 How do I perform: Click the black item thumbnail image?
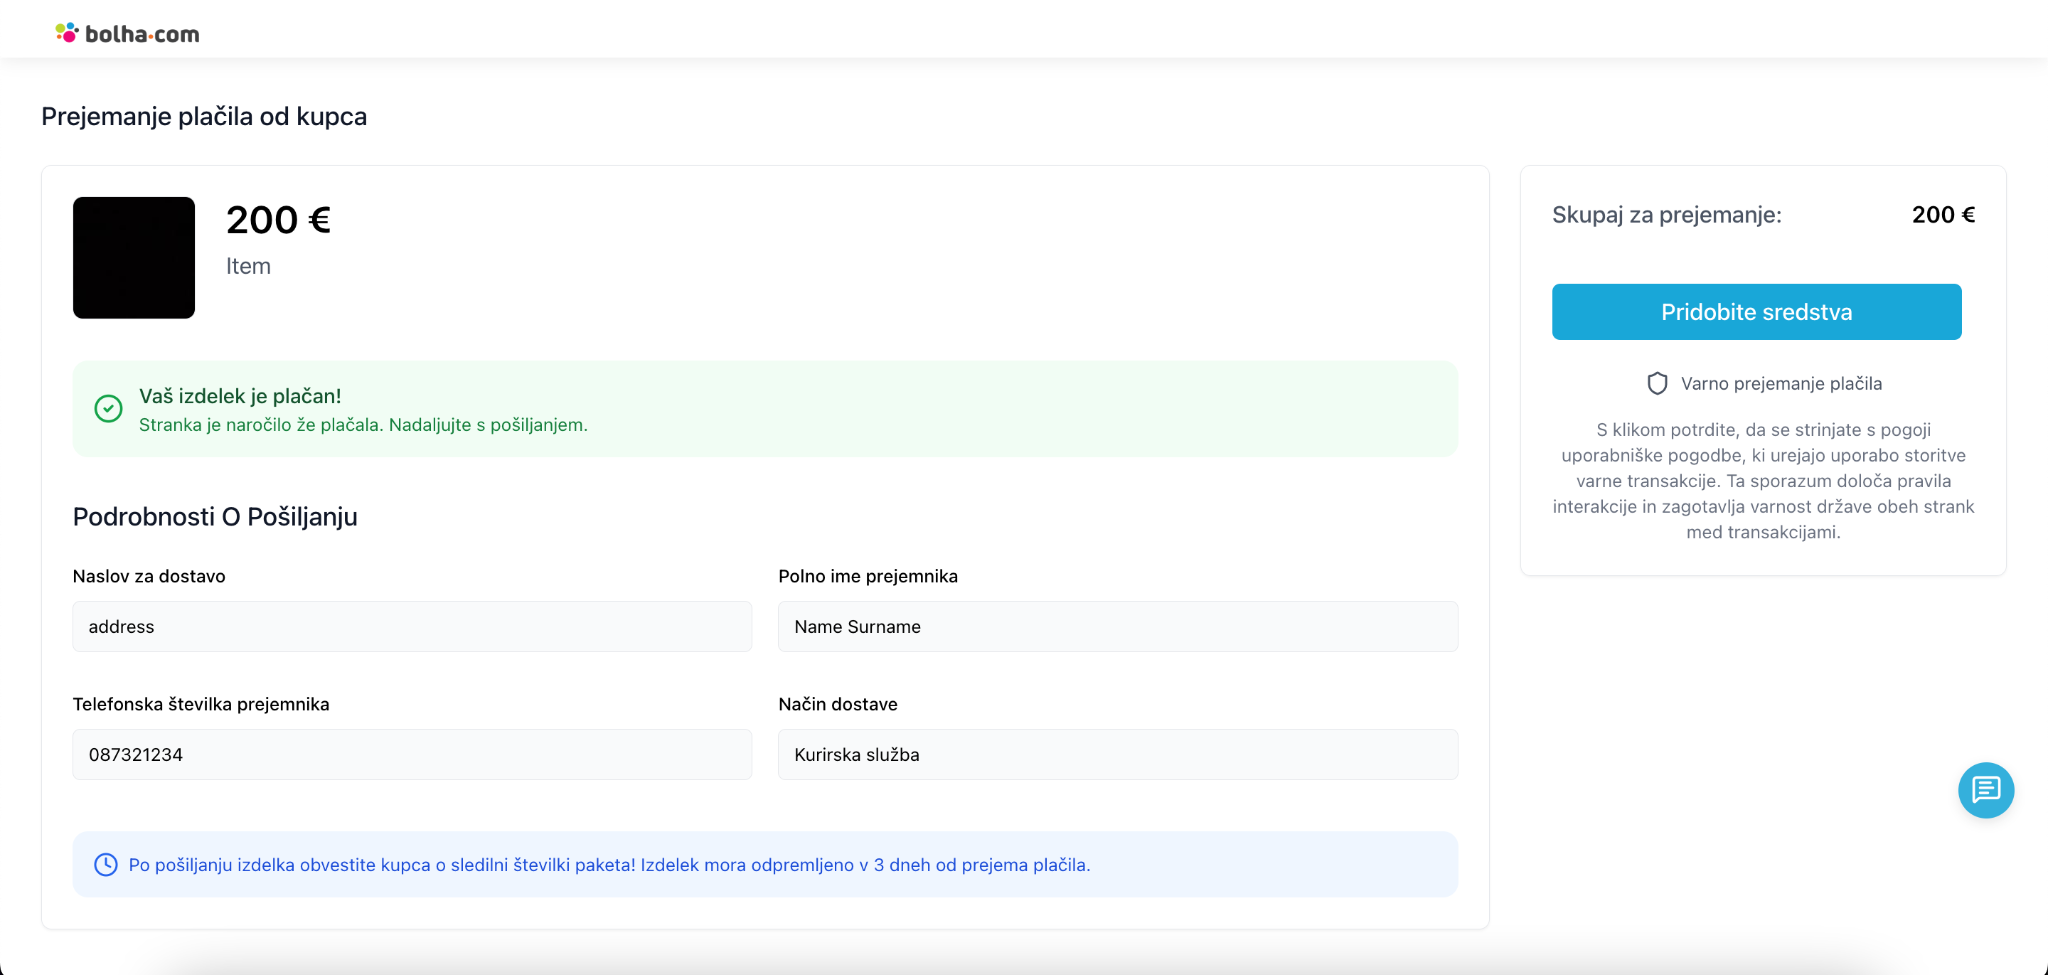[134, 258]
